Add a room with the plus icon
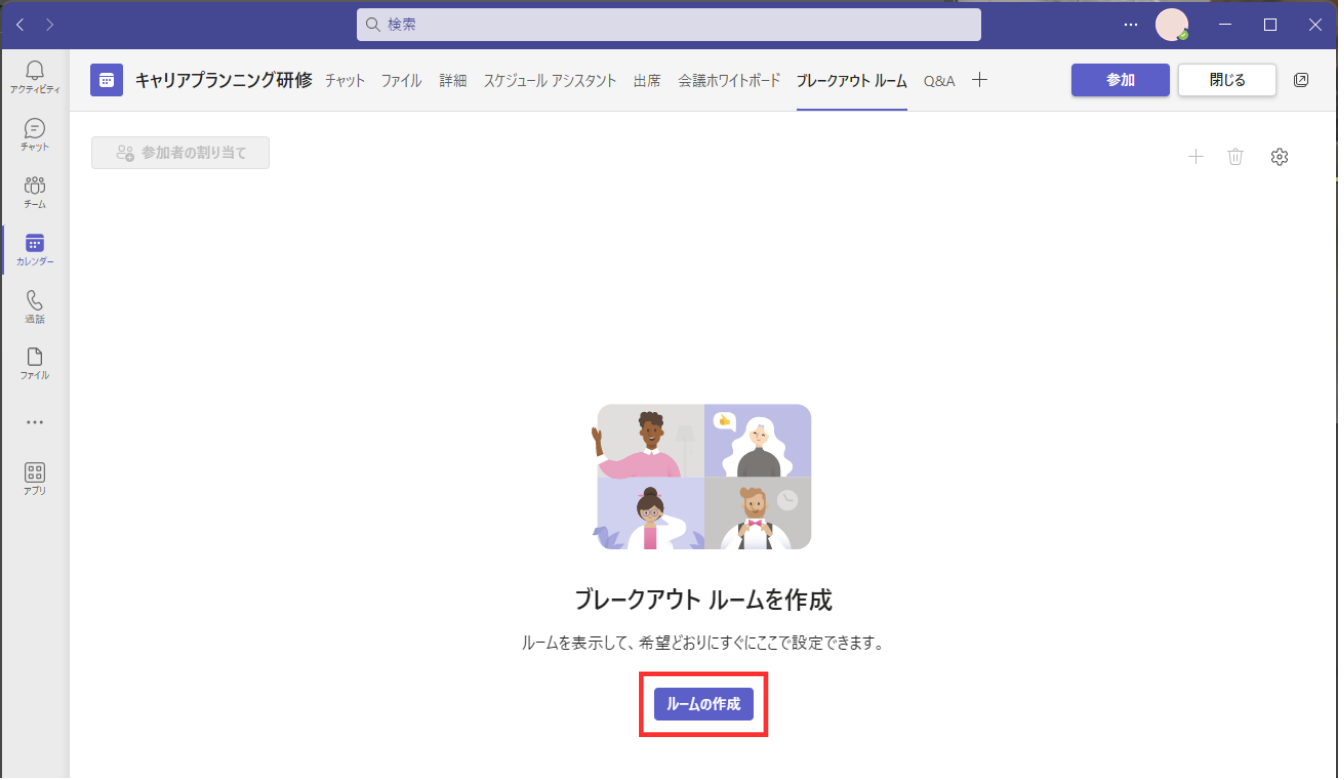 coord(1195,156)
